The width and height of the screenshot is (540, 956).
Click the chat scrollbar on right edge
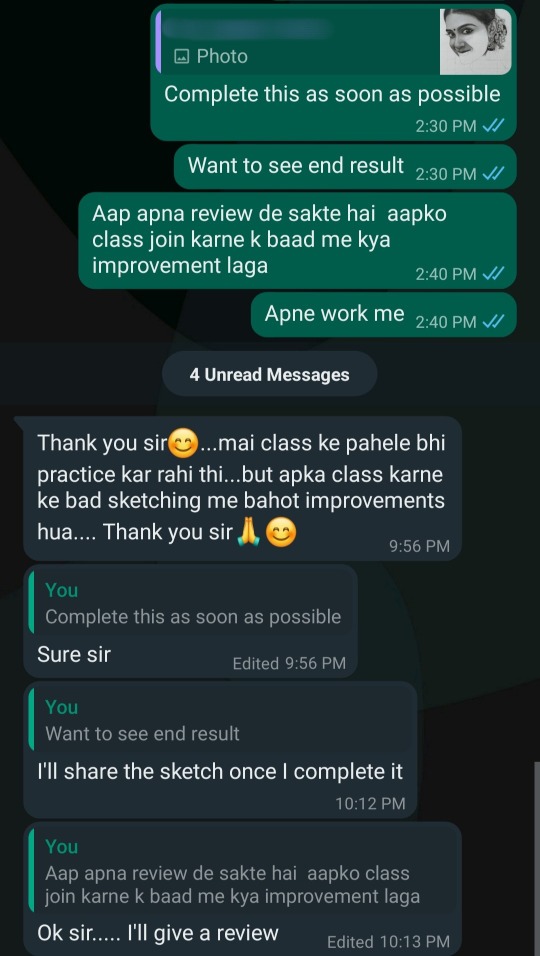536,857
